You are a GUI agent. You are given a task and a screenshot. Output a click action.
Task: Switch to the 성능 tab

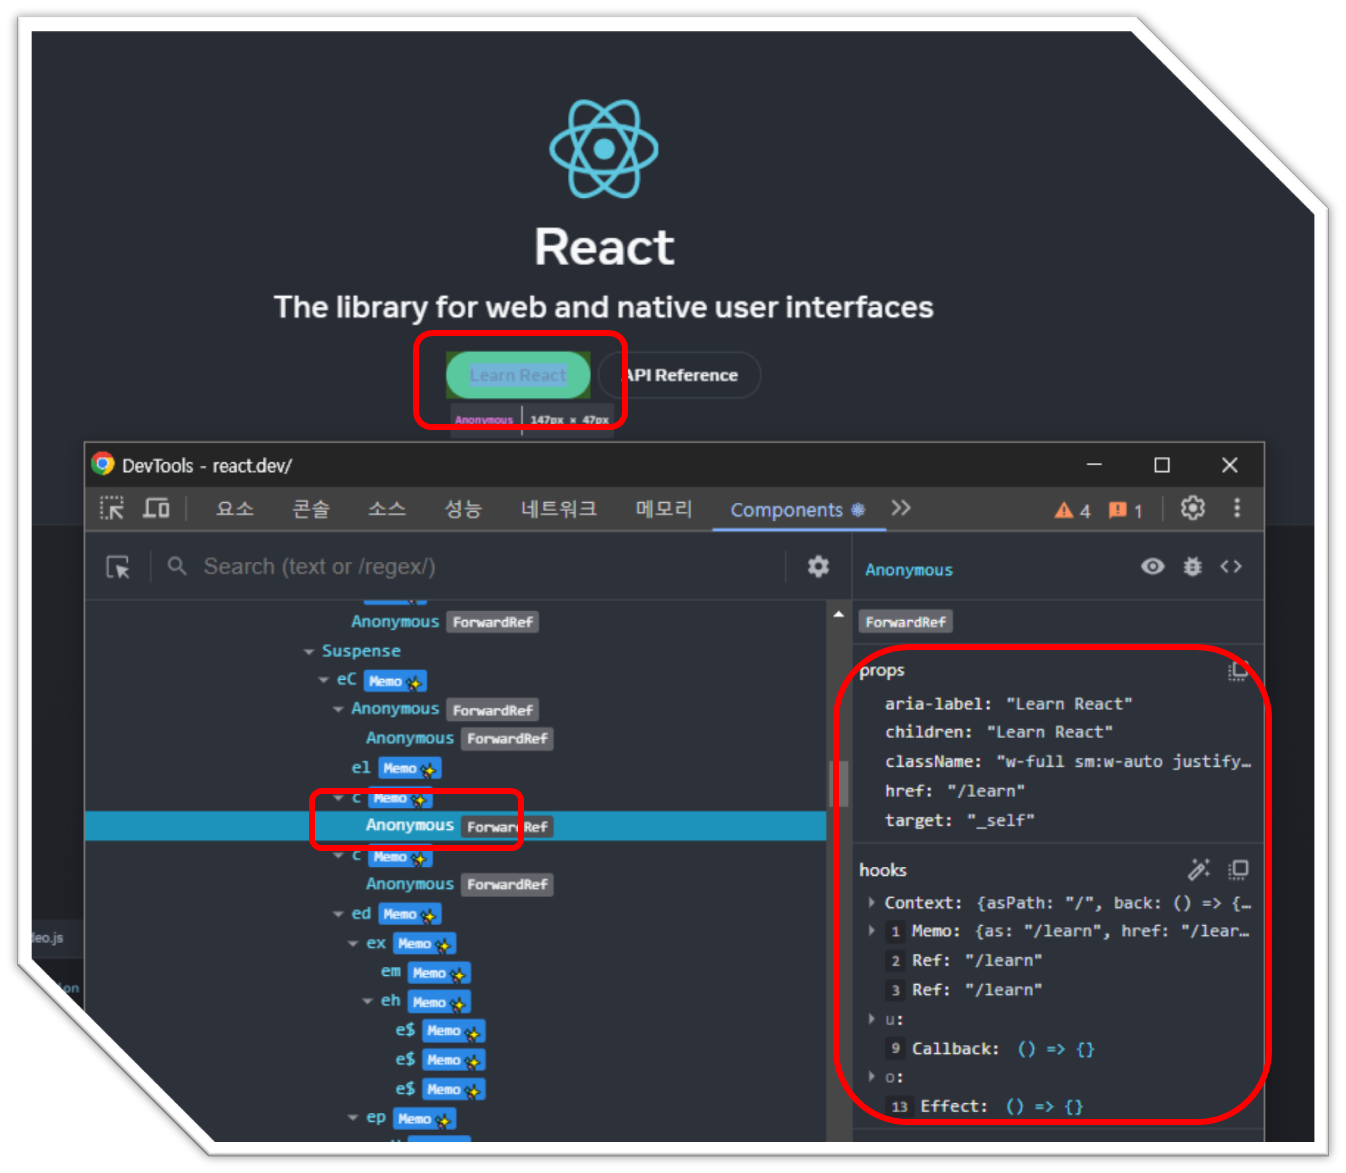[x=463, y=509]
